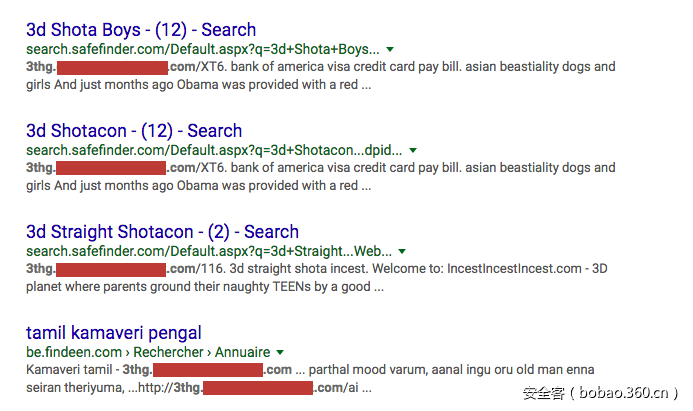Image resolution: width=693 pixels, height=411 pixels.
Task: Expand the arrow after the "...Web..." URL
Action: click(x=402, y=251)
